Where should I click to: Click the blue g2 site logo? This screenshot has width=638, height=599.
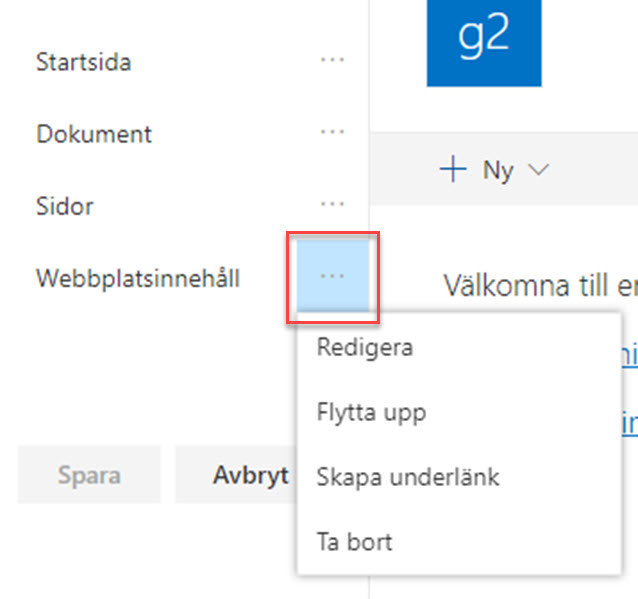(x=484, y=40)
